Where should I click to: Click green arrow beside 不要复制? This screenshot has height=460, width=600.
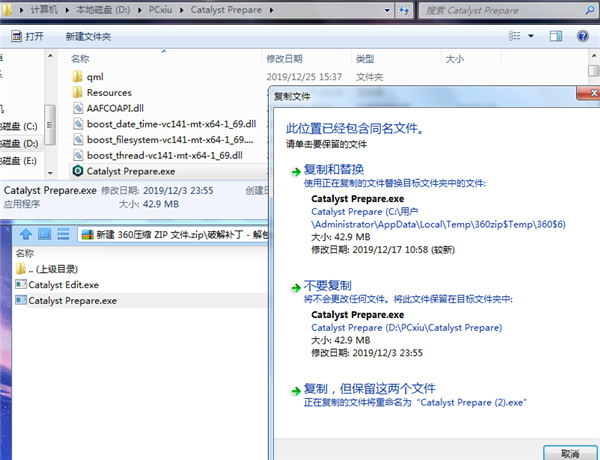coord(295,288)
